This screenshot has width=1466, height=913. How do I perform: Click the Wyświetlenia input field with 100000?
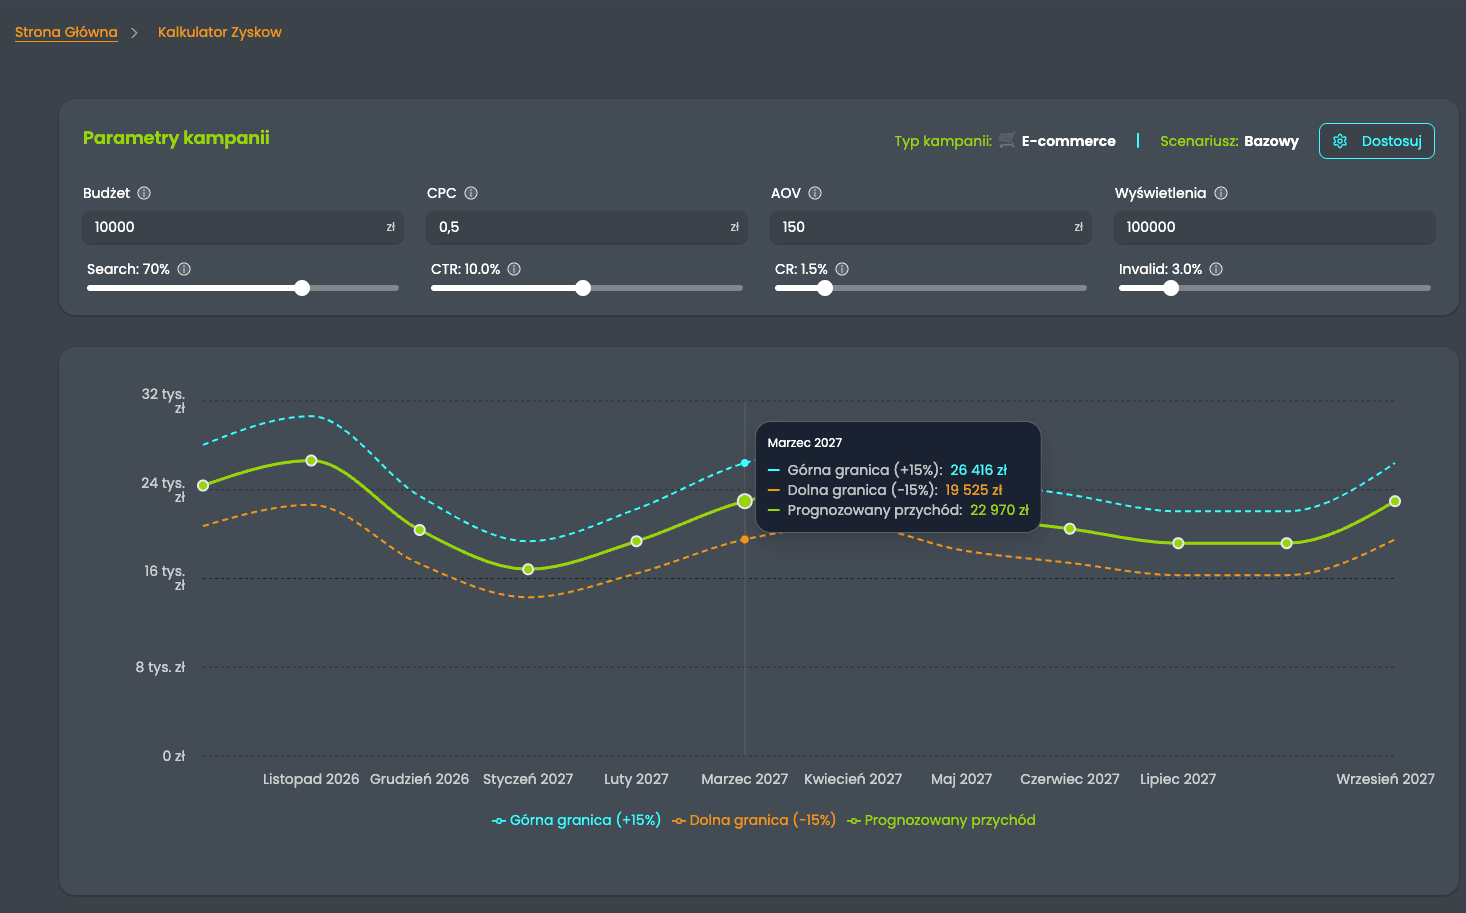click(x=1275, y=227)
